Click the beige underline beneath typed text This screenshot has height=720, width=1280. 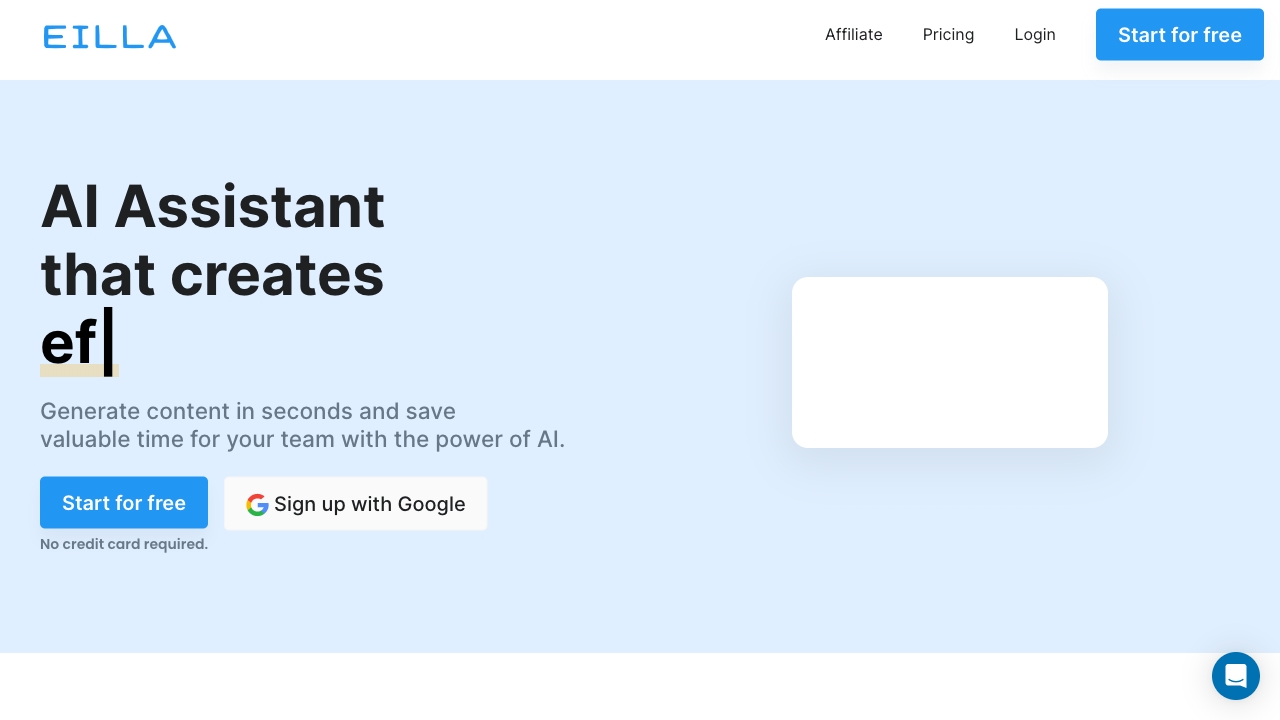79,371
